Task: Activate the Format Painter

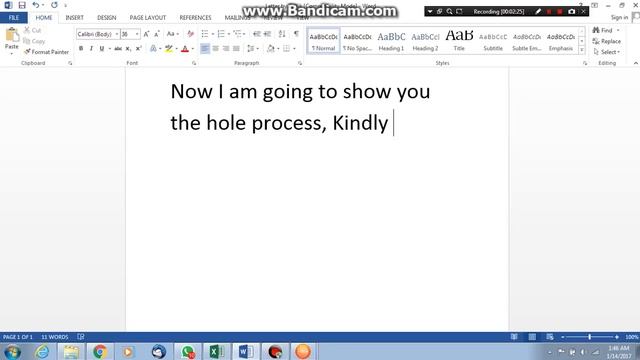Action: (x=46, y=52)
